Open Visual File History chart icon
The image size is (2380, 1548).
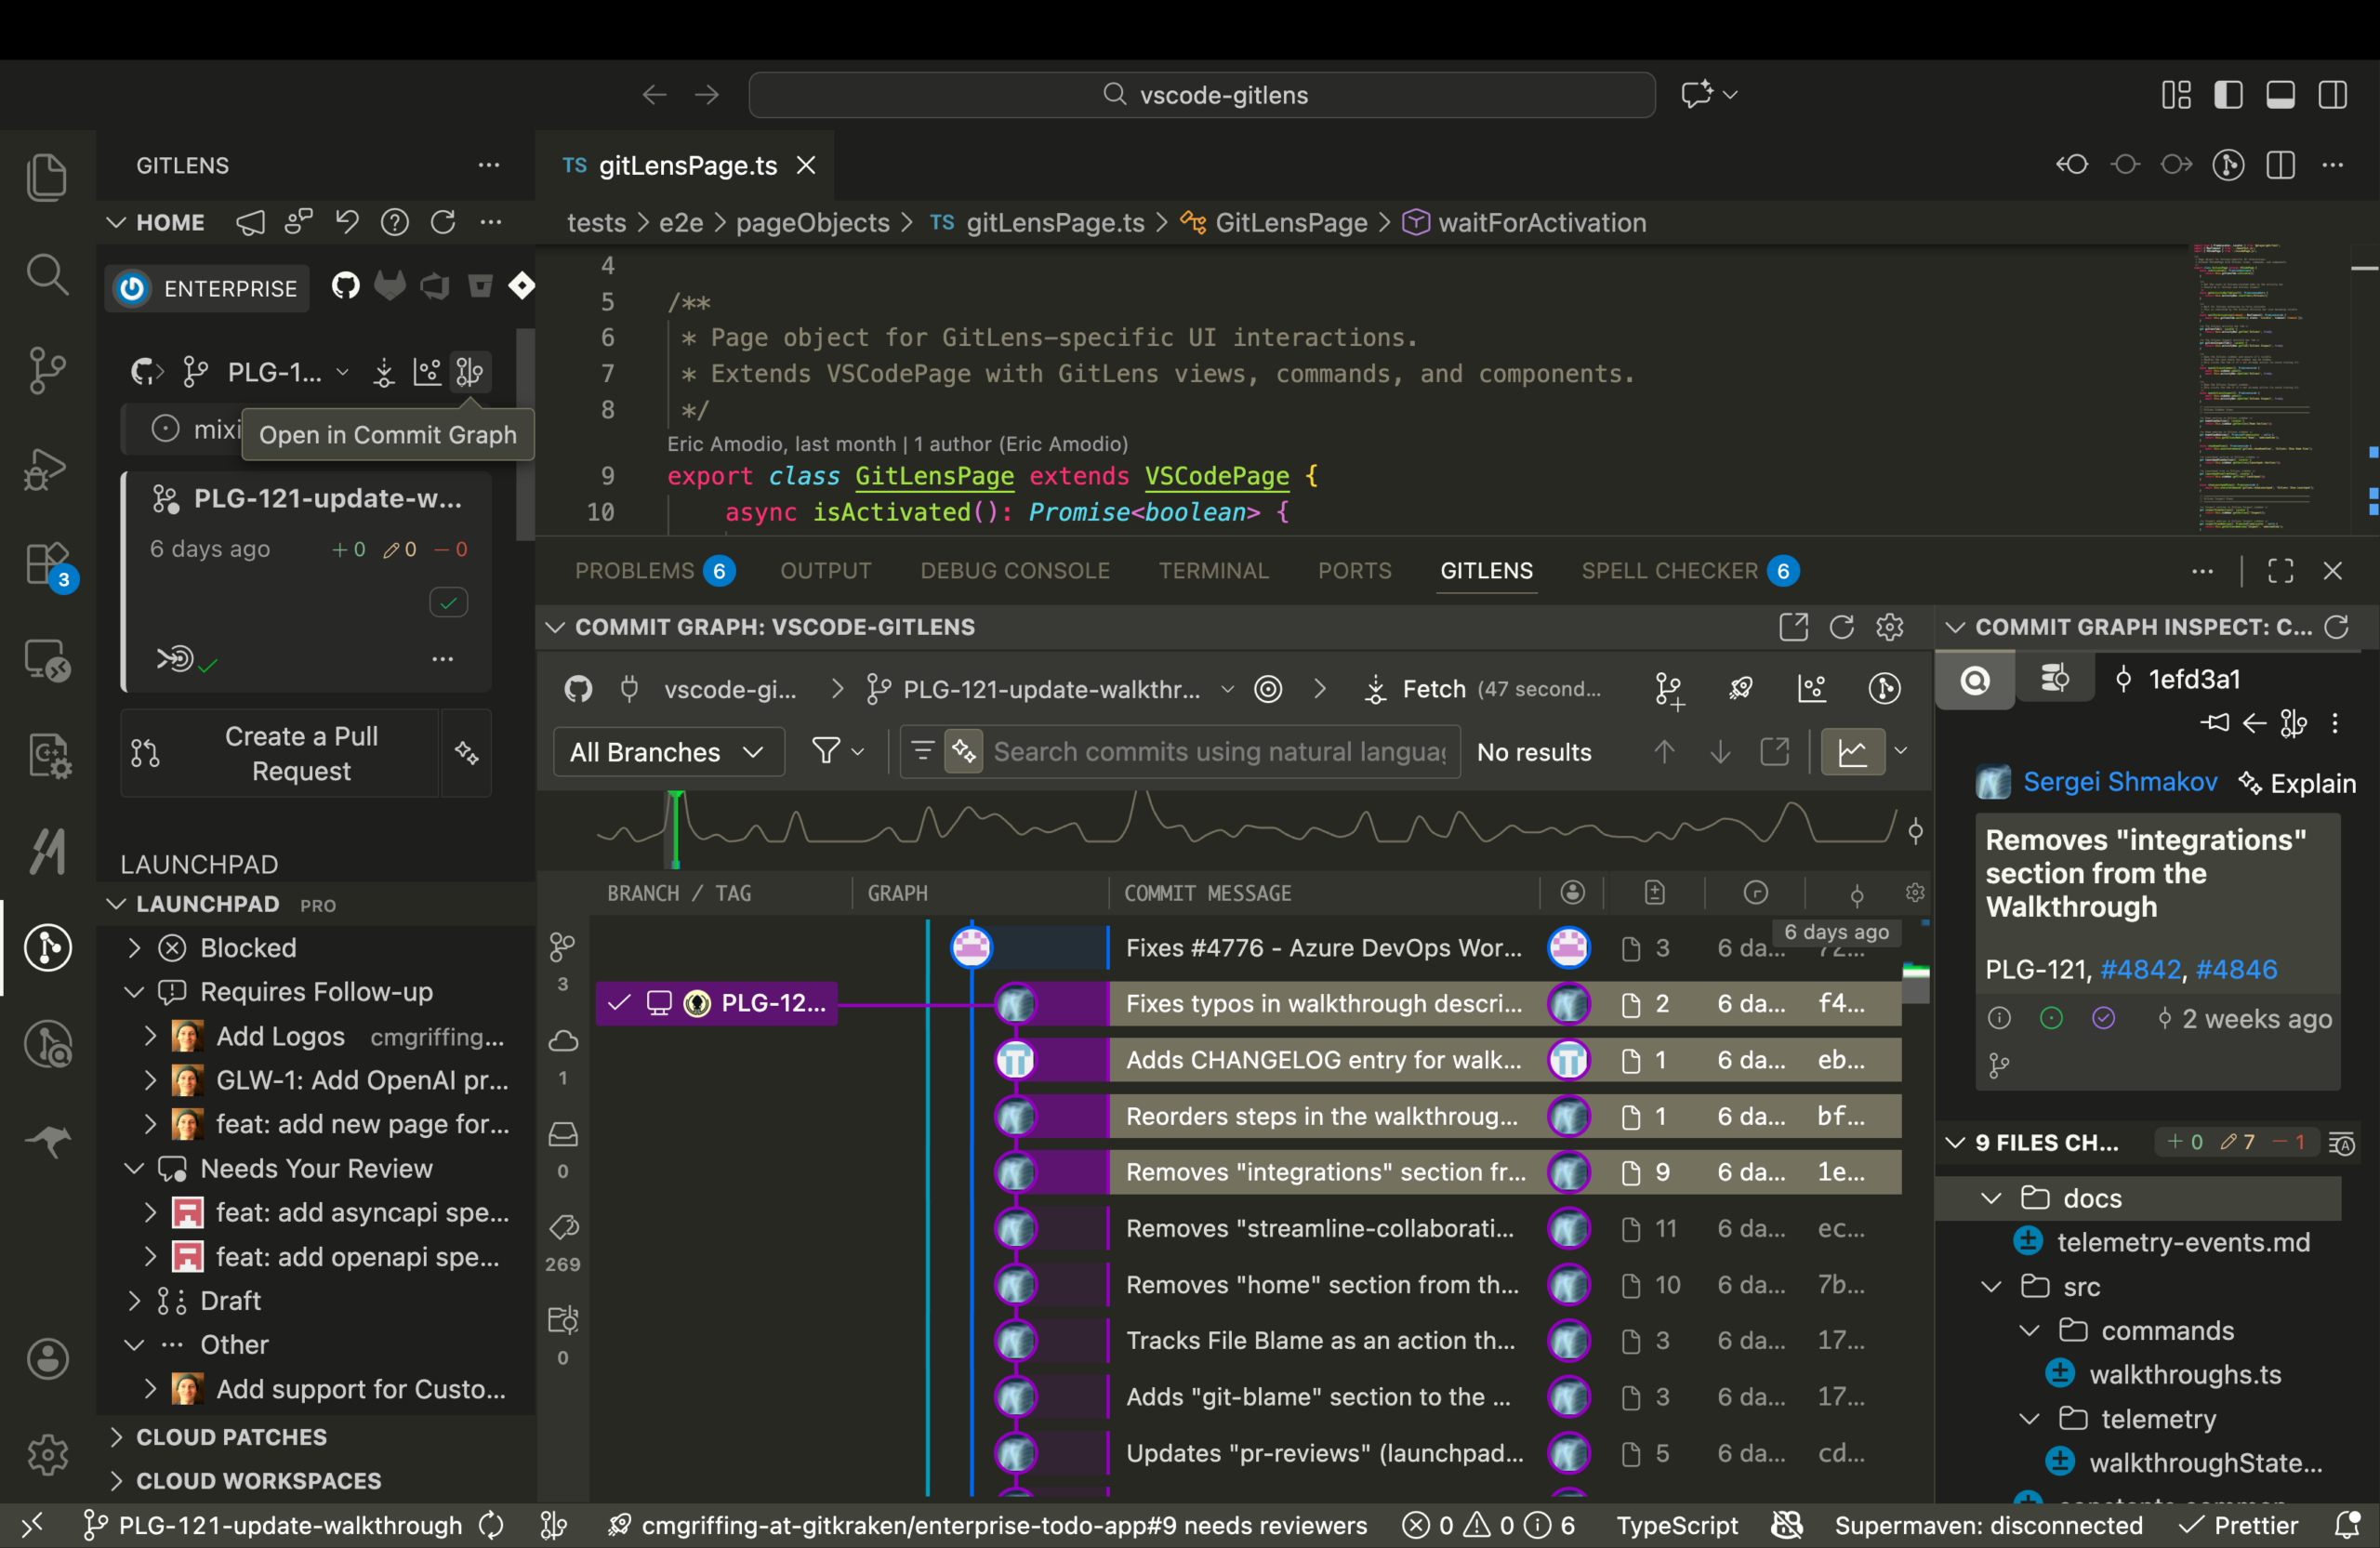(1812, 689)
